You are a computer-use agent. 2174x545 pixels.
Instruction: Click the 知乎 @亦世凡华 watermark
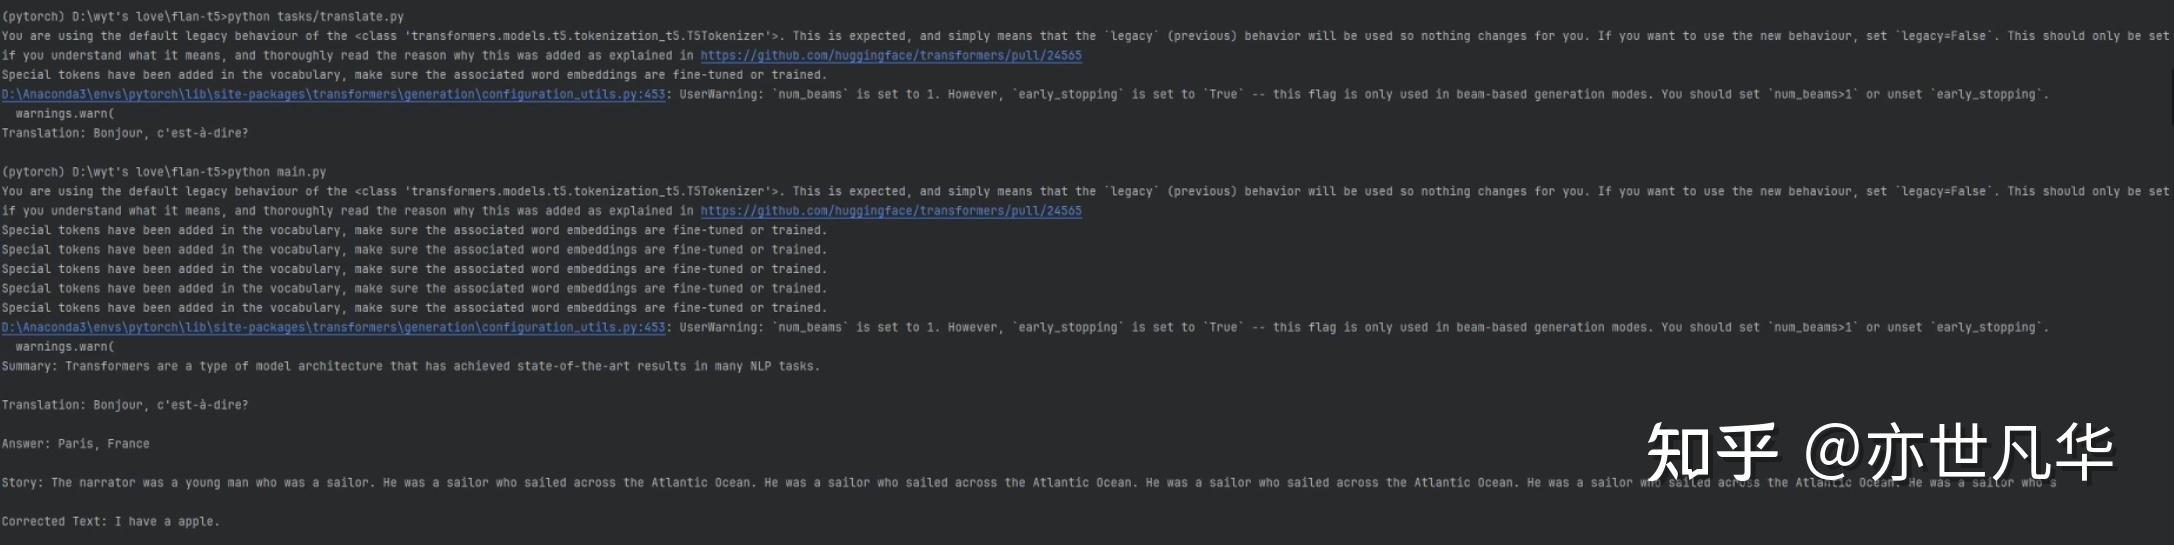[x=1878, y=453]
